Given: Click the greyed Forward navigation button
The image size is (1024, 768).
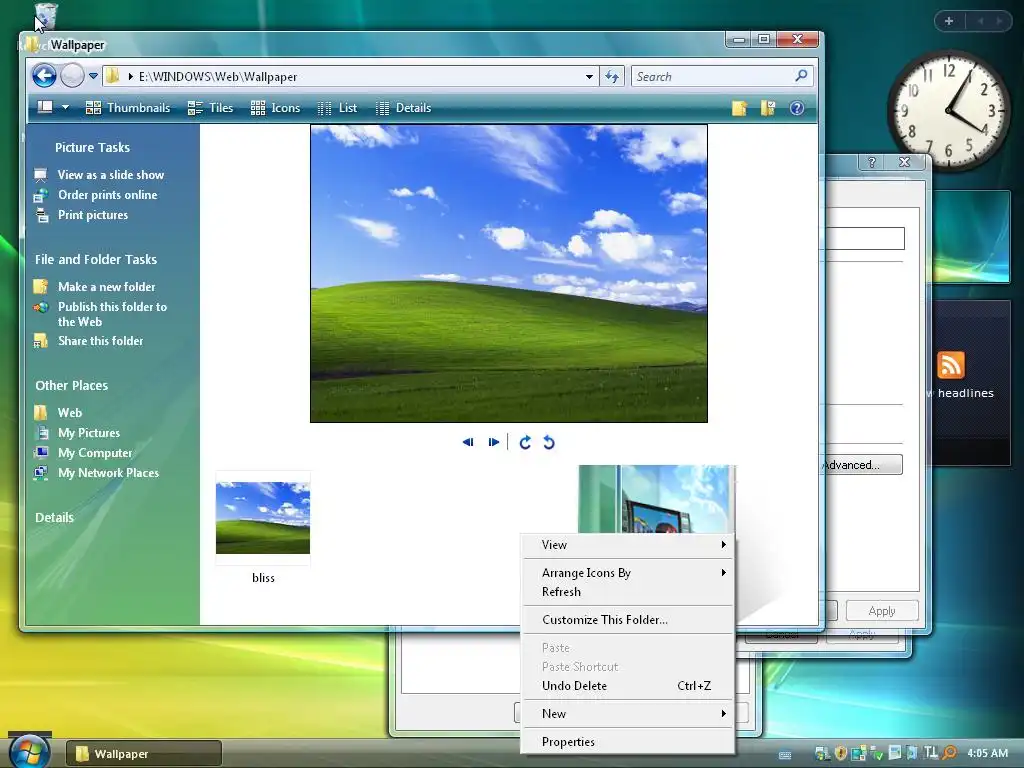Looking at the screenshot, I should (x=72, y=76).
